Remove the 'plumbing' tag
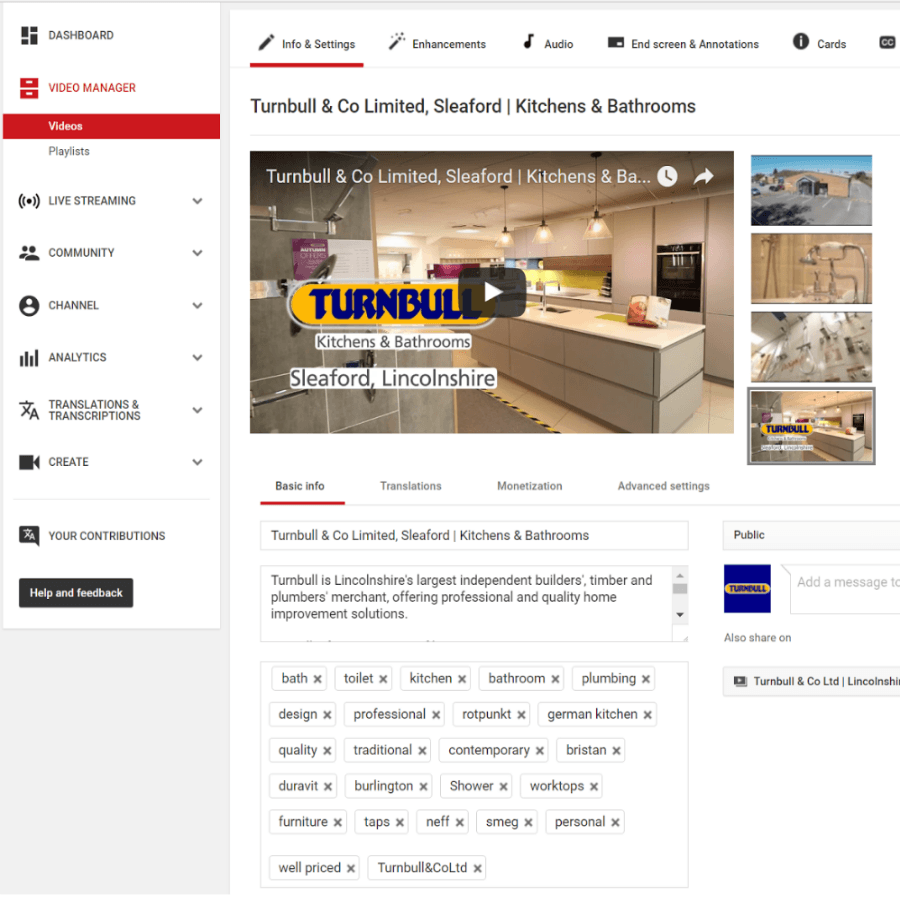Image resolution: width=900 pixels, height=900 pixels. [646, 679]
